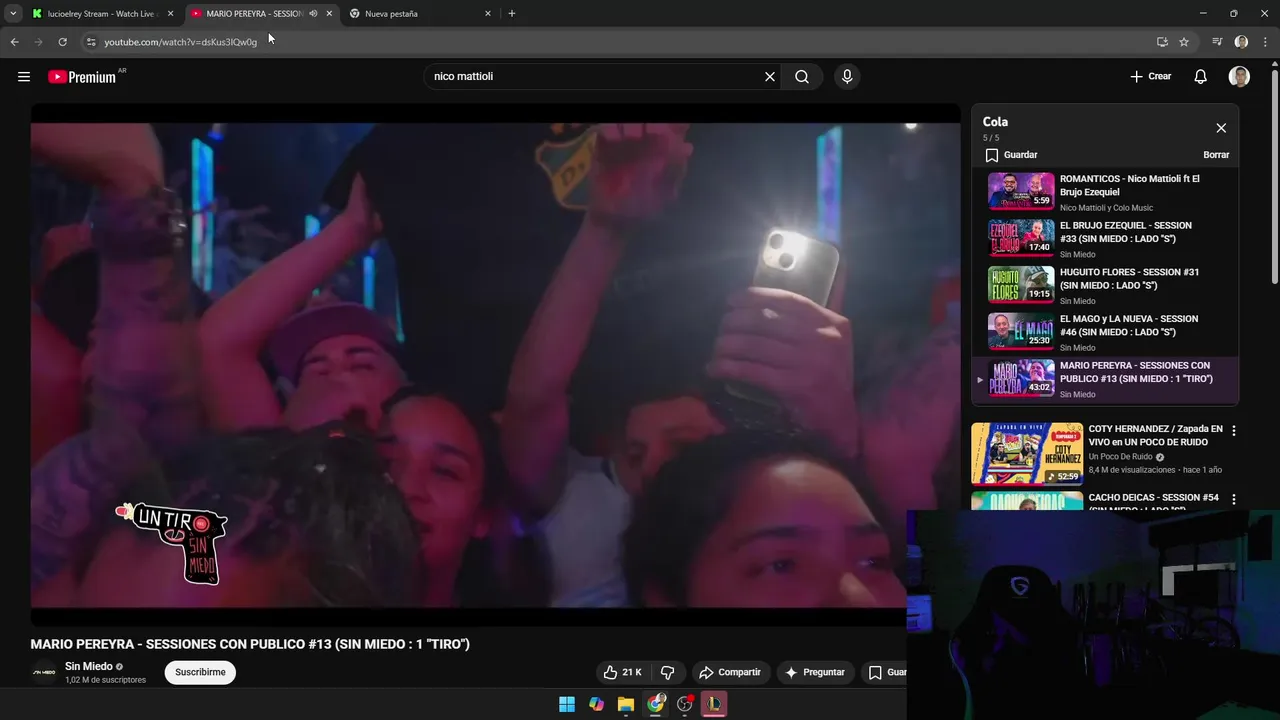Screen dimensions: 1280x720
Task: Close the MARIO PEREYRA tab
Action: (329, 13)
